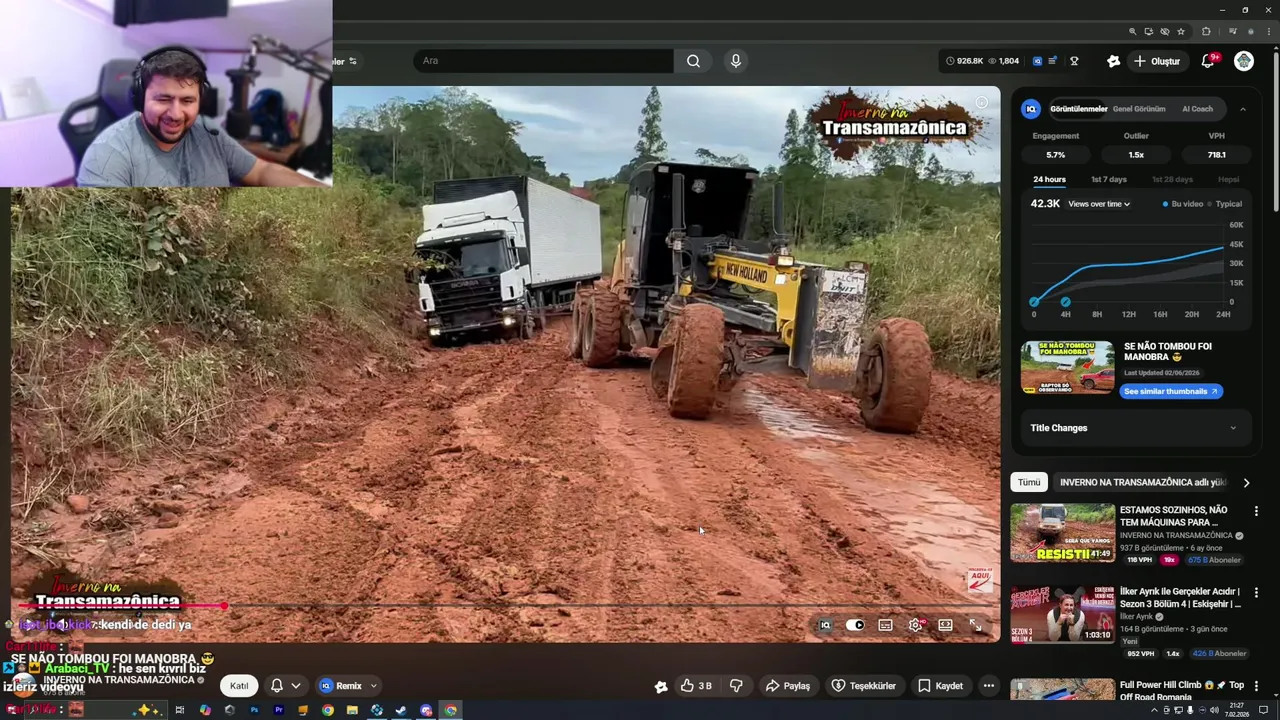Open notification preference dropdown chevron
Image resolution: width=1280 pixels, height=720 pixels.
295,686
